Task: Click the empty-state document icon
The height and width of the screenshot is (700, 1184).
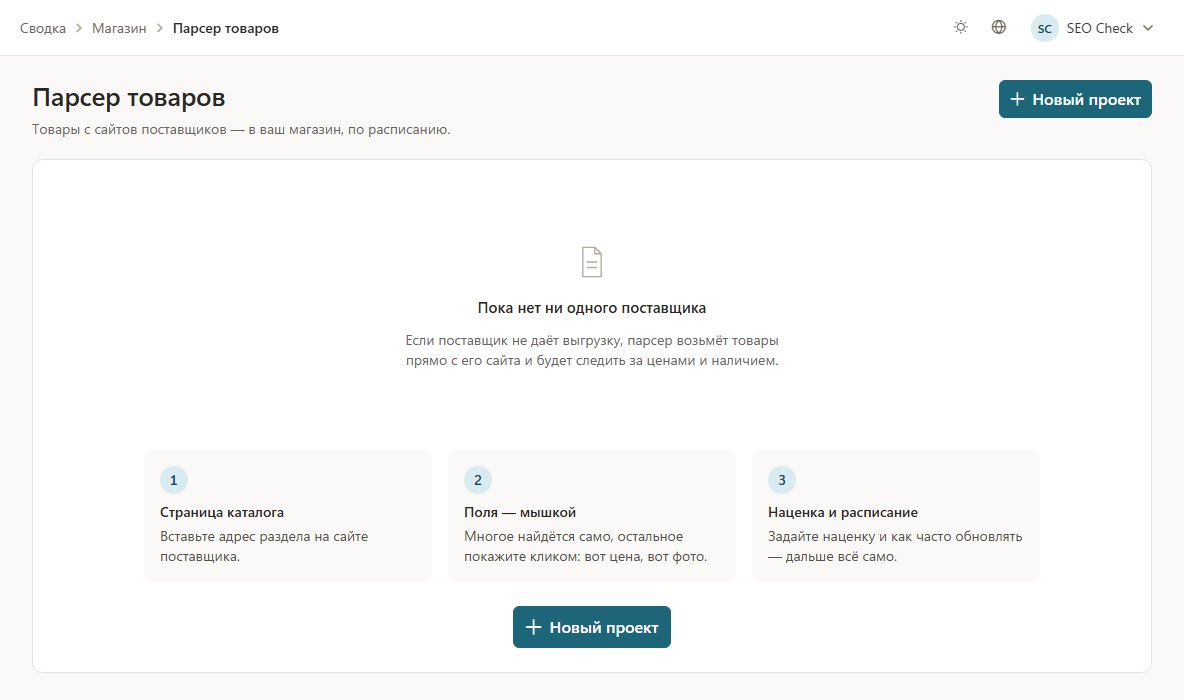Action: coord(592,262)
